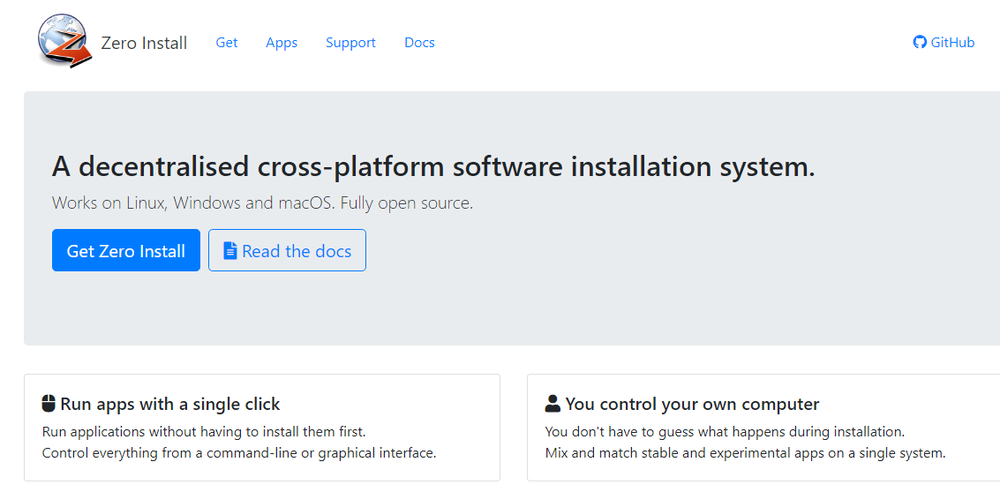This screenshot has height=488, width=1000.
Task: Click 'You control your own computer' heading
Action: point(692,404)
